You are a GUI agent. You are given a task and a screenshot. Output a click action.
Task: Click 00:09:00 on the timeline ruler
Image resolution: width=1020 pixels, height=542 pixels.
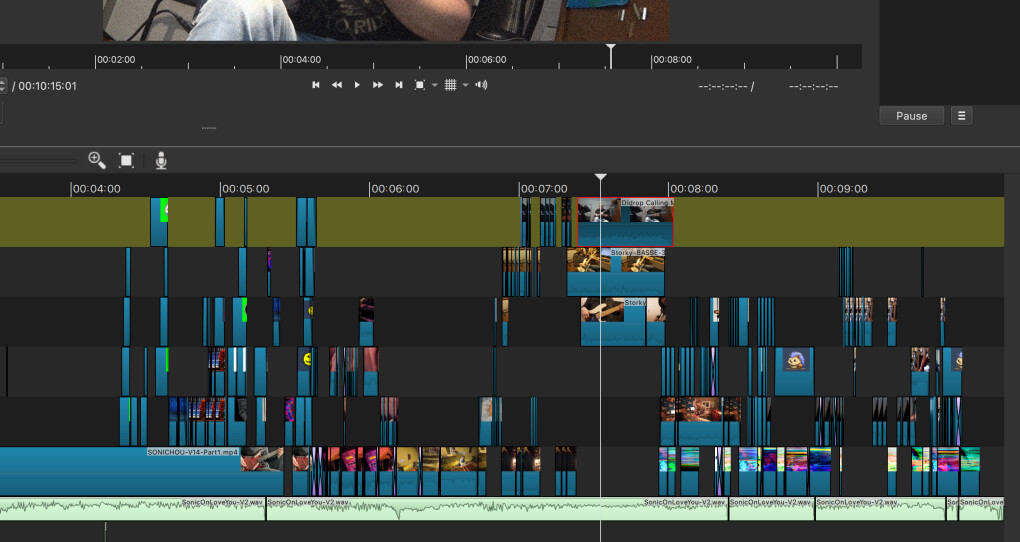pyautogui.click(x=843, y=189)
